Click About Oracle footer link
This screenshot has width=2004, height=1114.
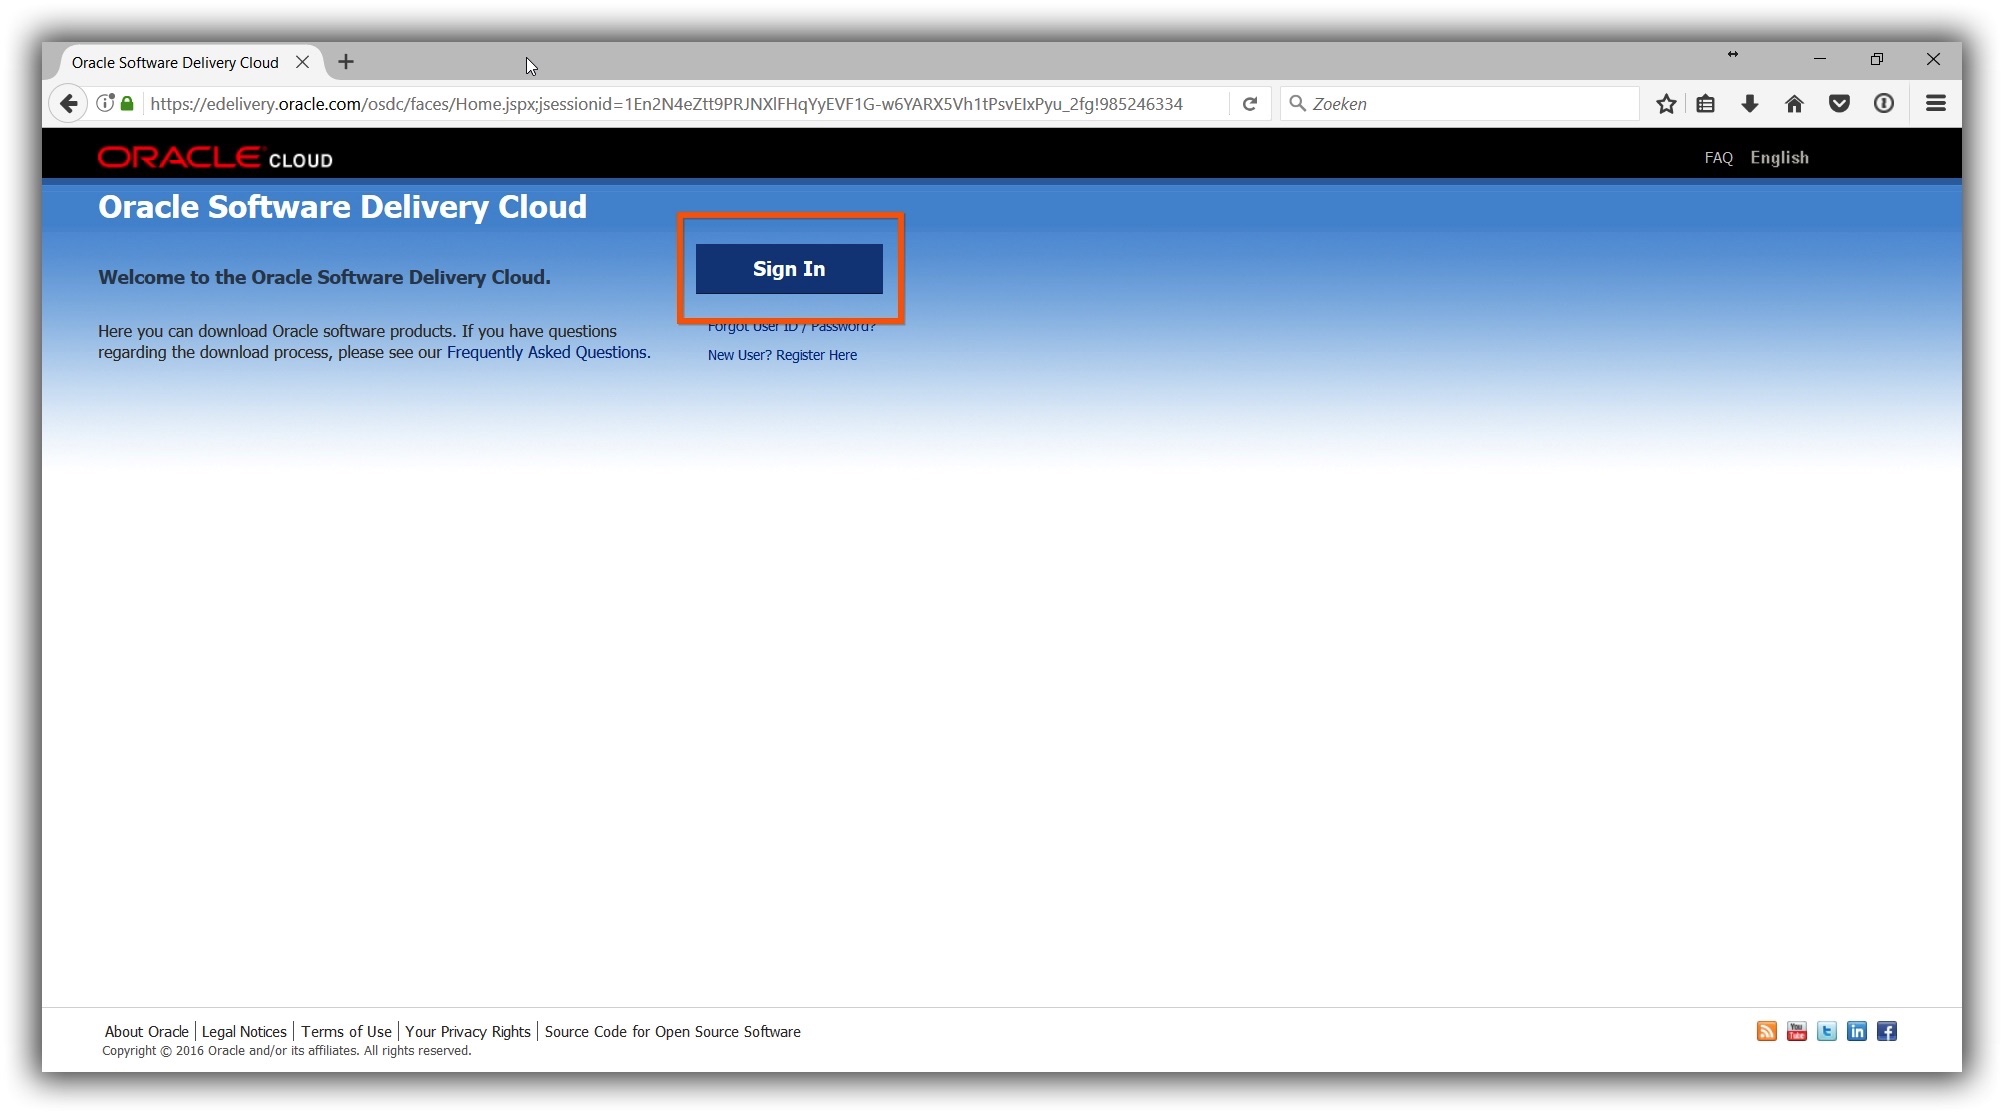tap(146, 1031)
